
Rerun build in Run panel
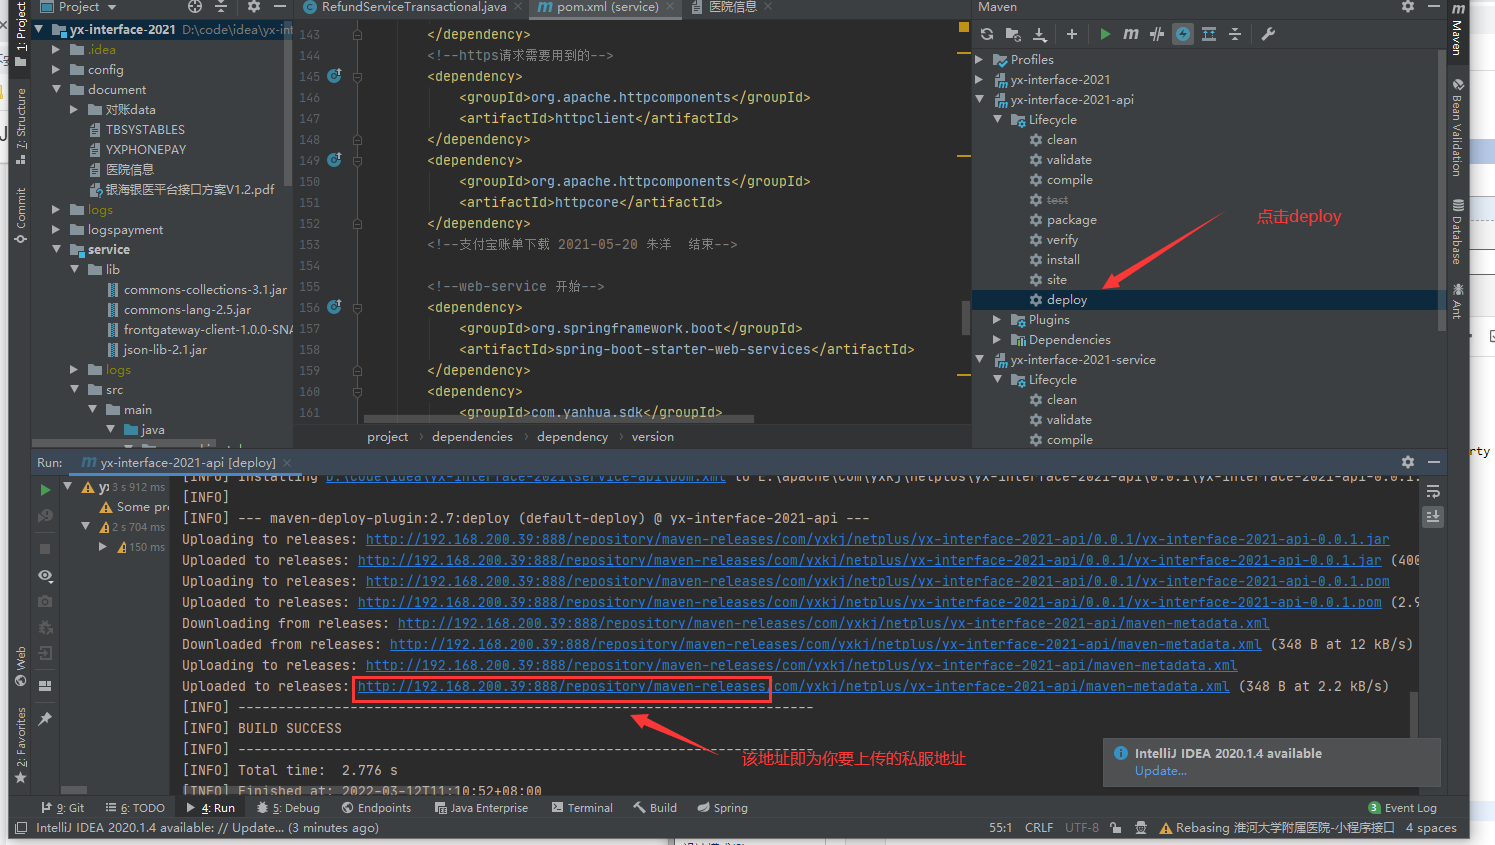[45, 489]
